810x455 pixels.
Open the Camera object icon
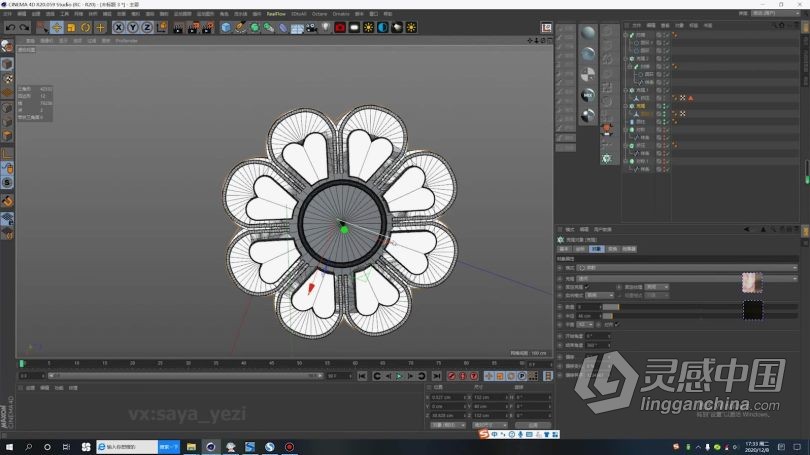pos(311,27)
